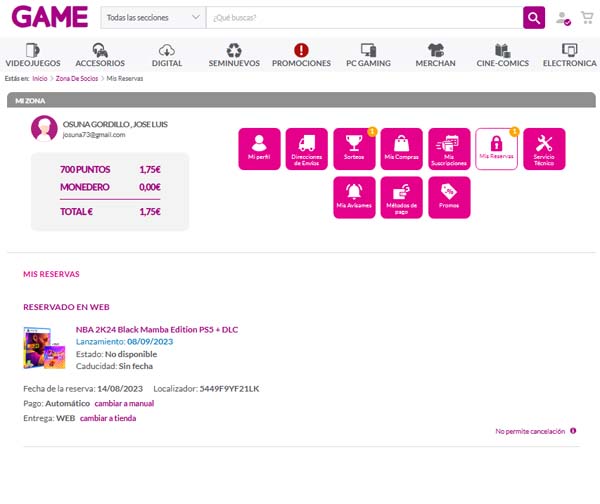Click Lanzamiento: 08/09/2023 text

coord(124,342)
